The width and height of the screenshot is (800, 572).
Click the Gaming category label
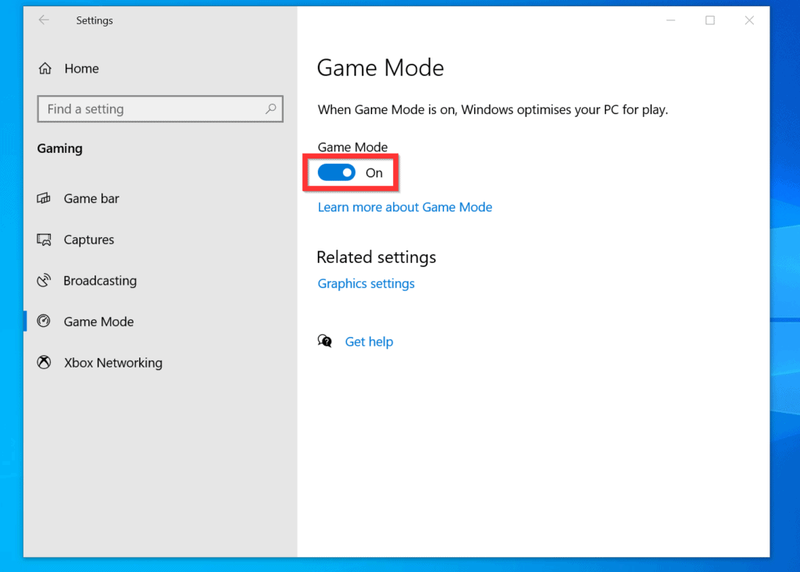pos(60,148)
